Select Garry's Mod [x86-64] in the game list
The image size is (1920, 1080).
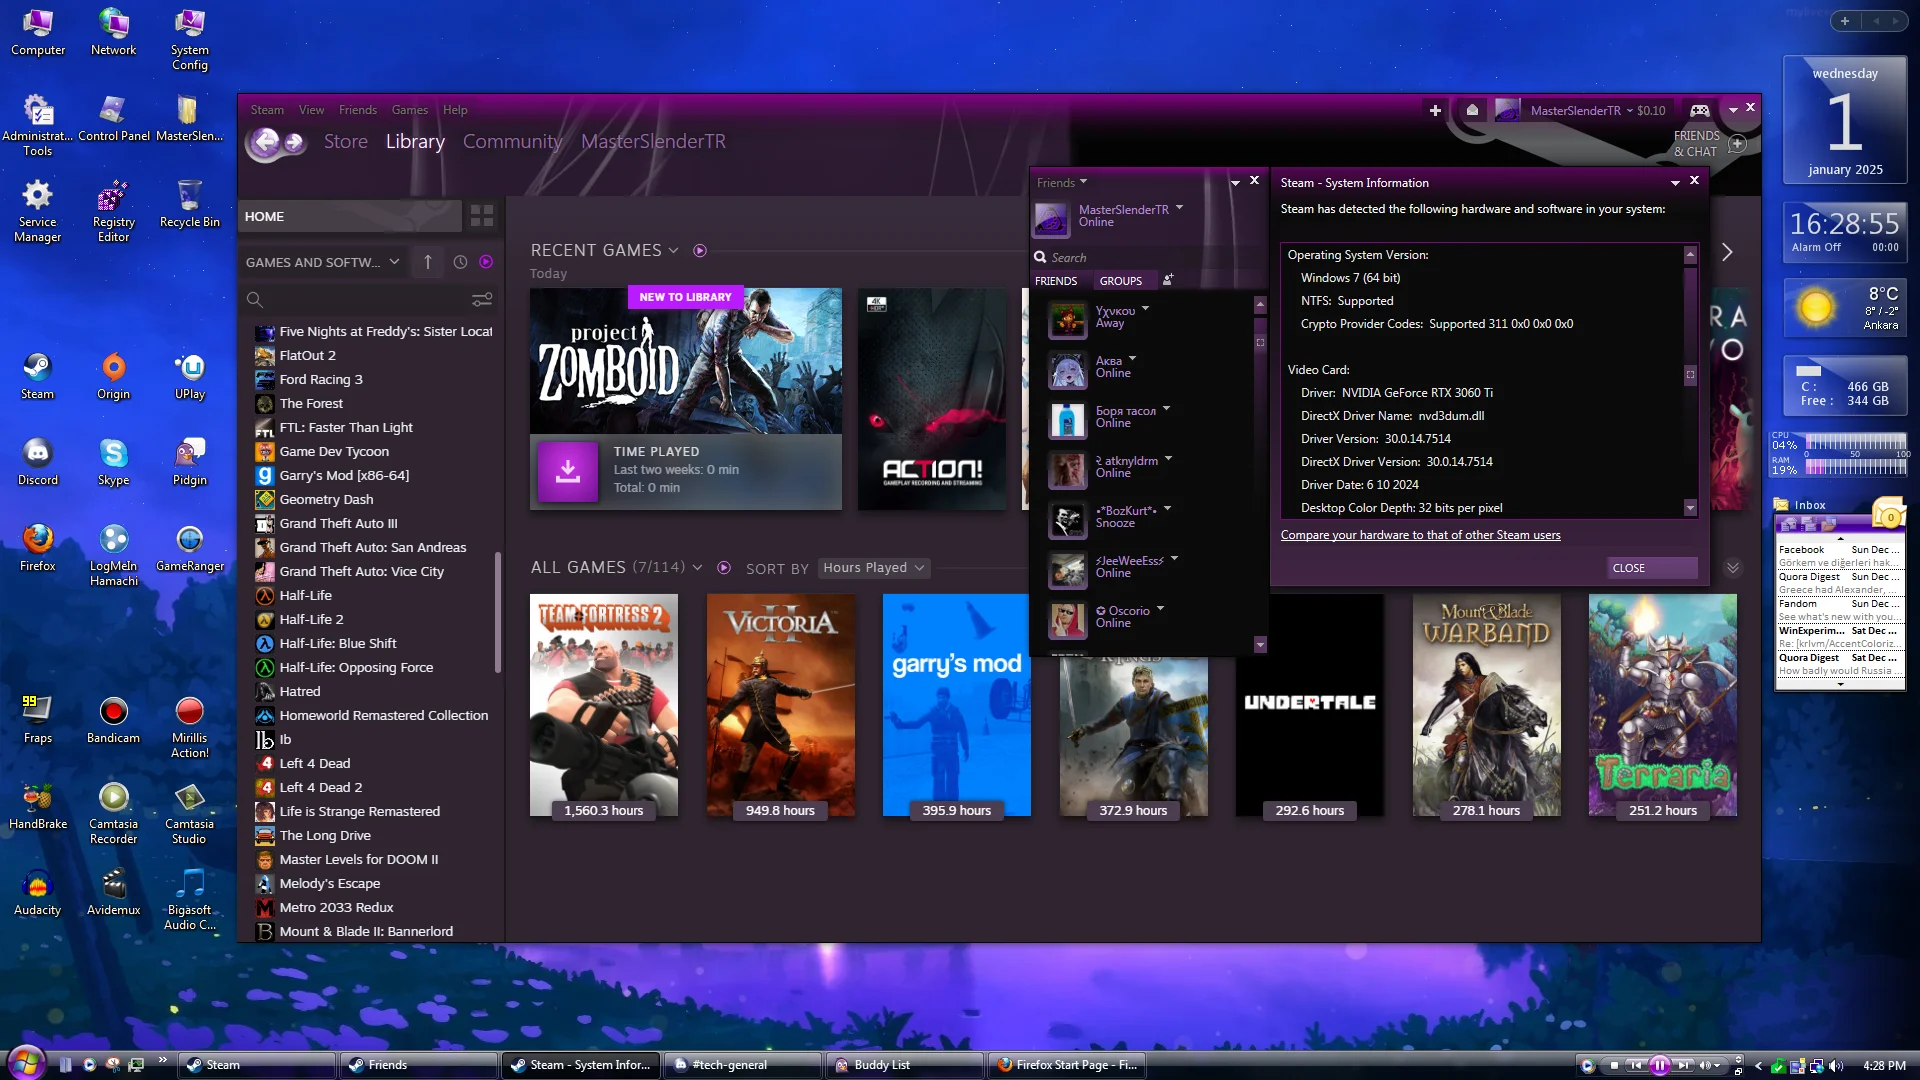344,475
